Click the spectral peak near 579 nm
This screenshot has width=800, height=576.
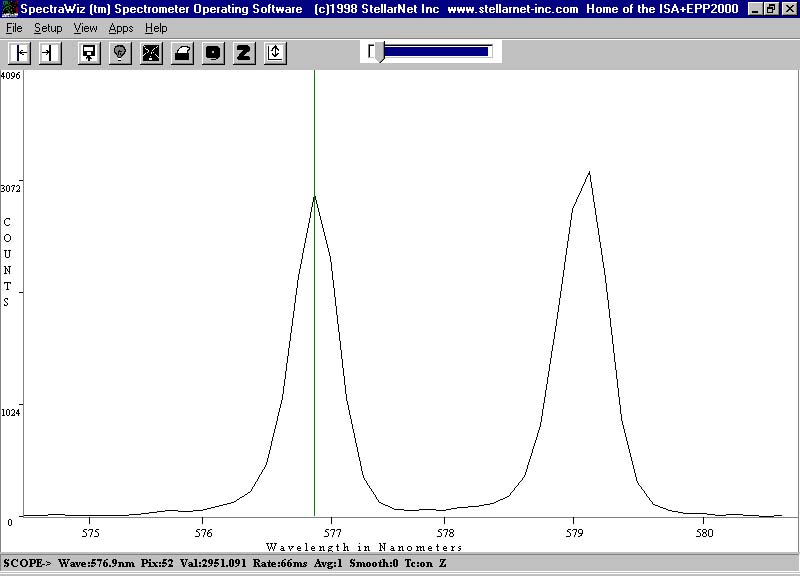point(589,172)
